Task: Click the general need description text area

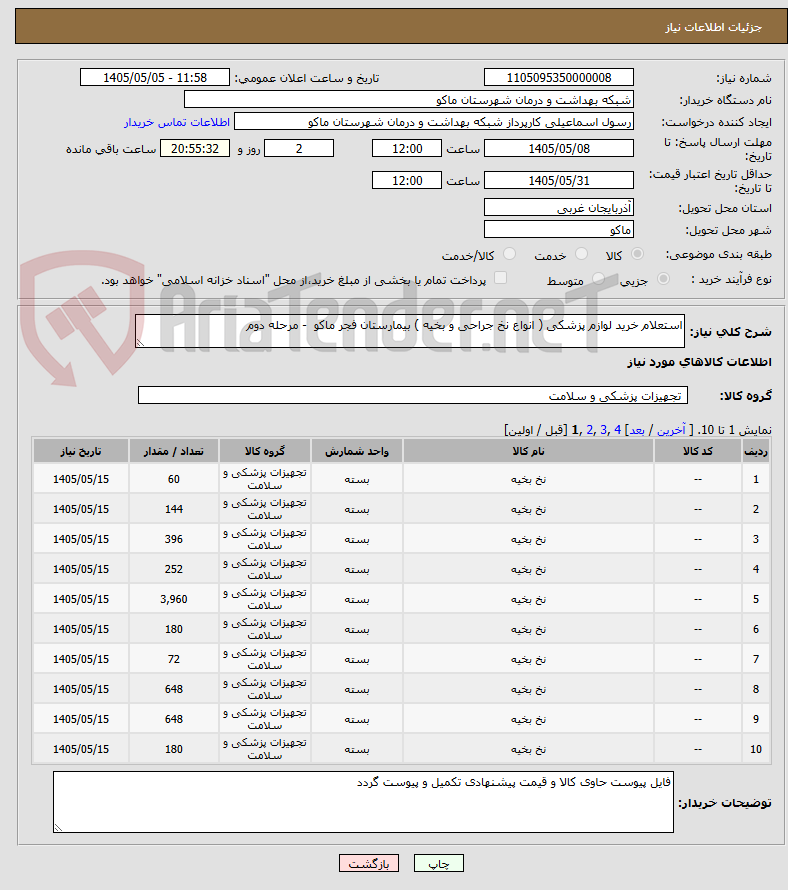Action: [x=410, y=331]
